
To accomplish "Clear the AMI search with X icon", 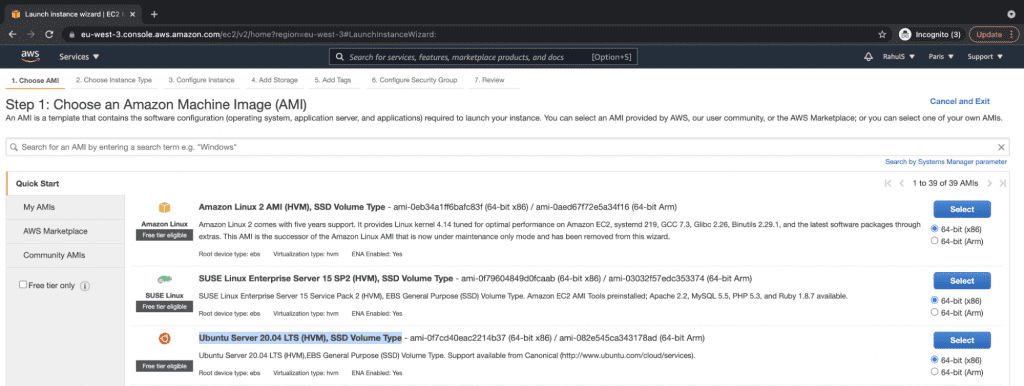I will 1001,147.
